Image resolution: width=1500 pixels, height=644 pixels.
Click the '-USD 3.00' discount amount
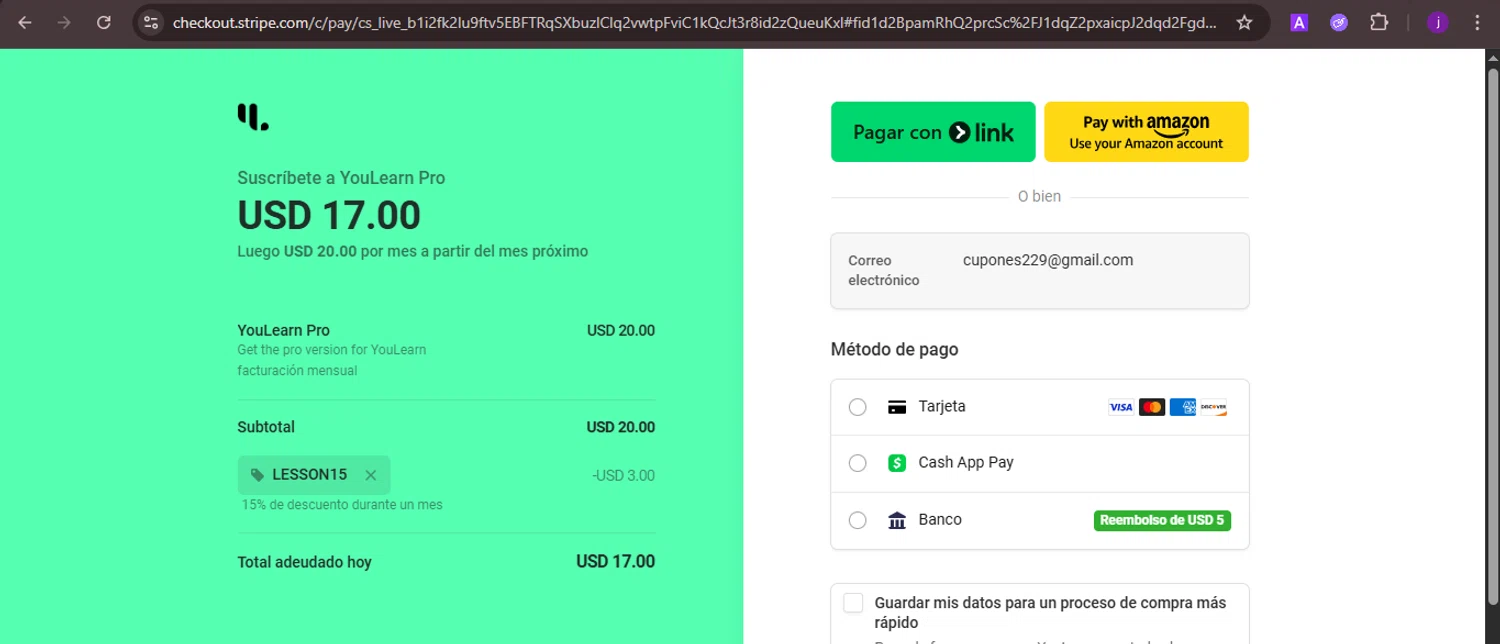point(623,475)
